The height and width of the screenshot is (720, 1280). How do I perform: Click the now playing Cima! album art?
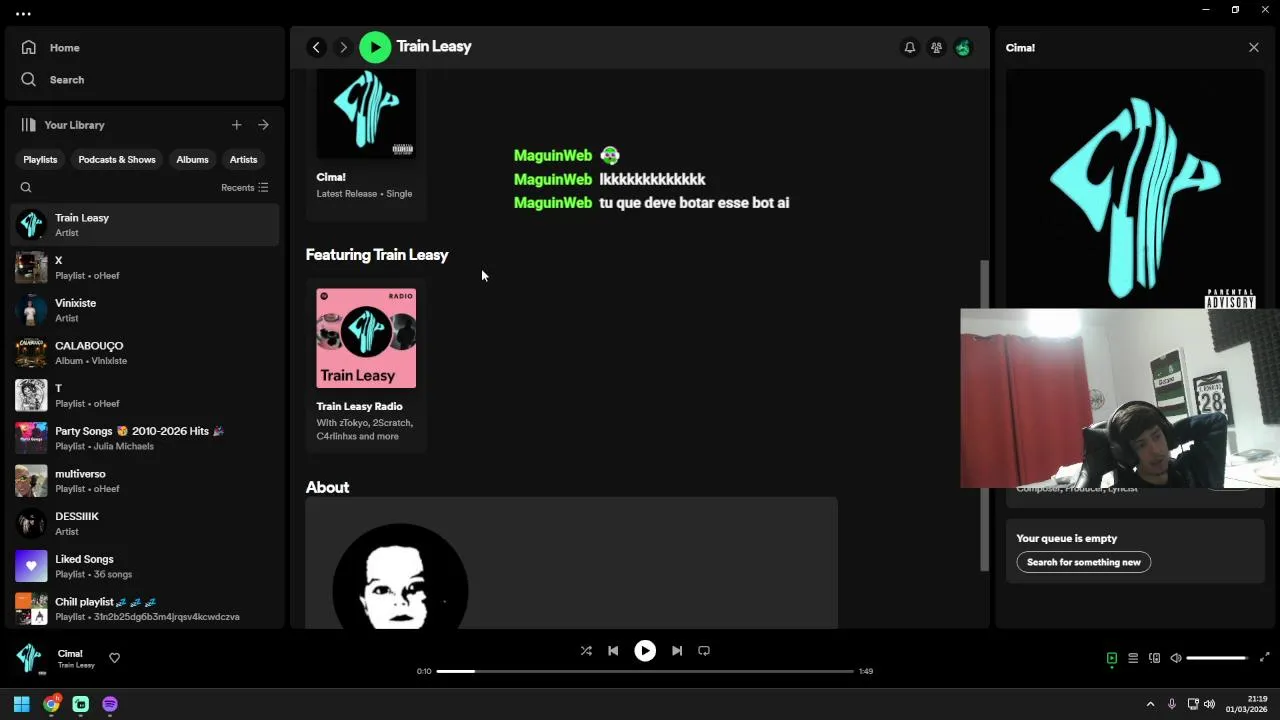(30, 658)
